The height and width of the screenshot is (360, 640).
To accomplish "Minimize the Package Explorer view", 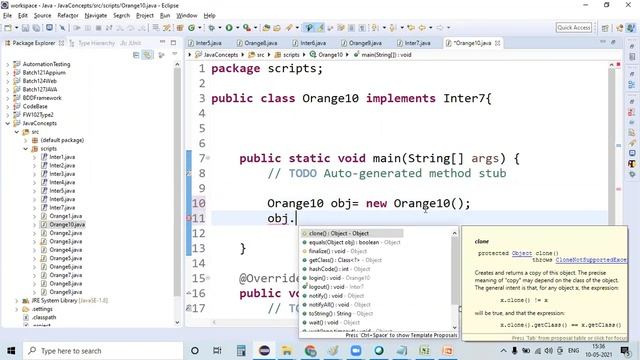I will (162, 42).
